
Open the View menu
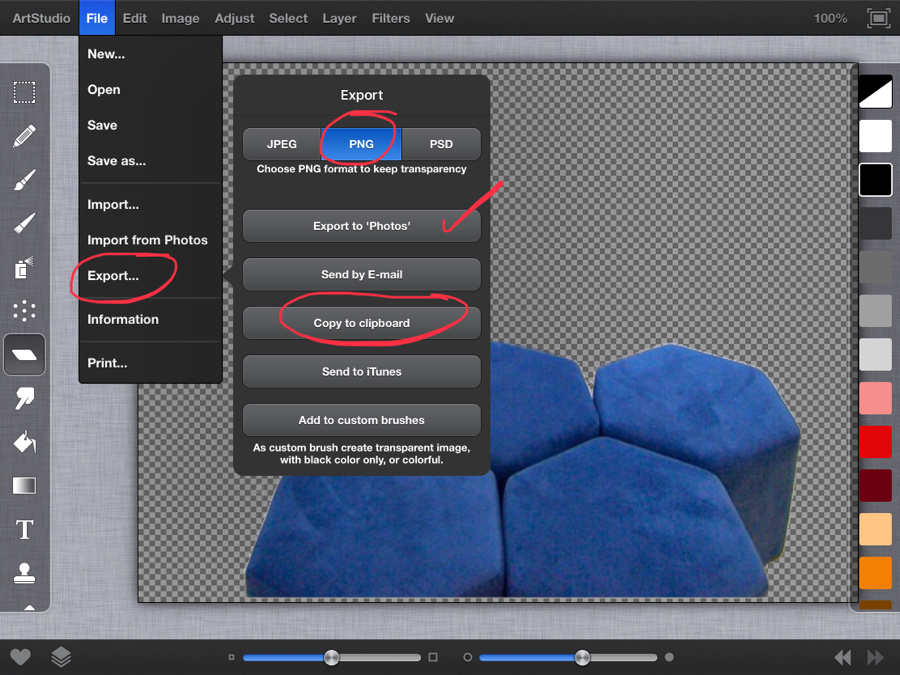click(440, 18)
